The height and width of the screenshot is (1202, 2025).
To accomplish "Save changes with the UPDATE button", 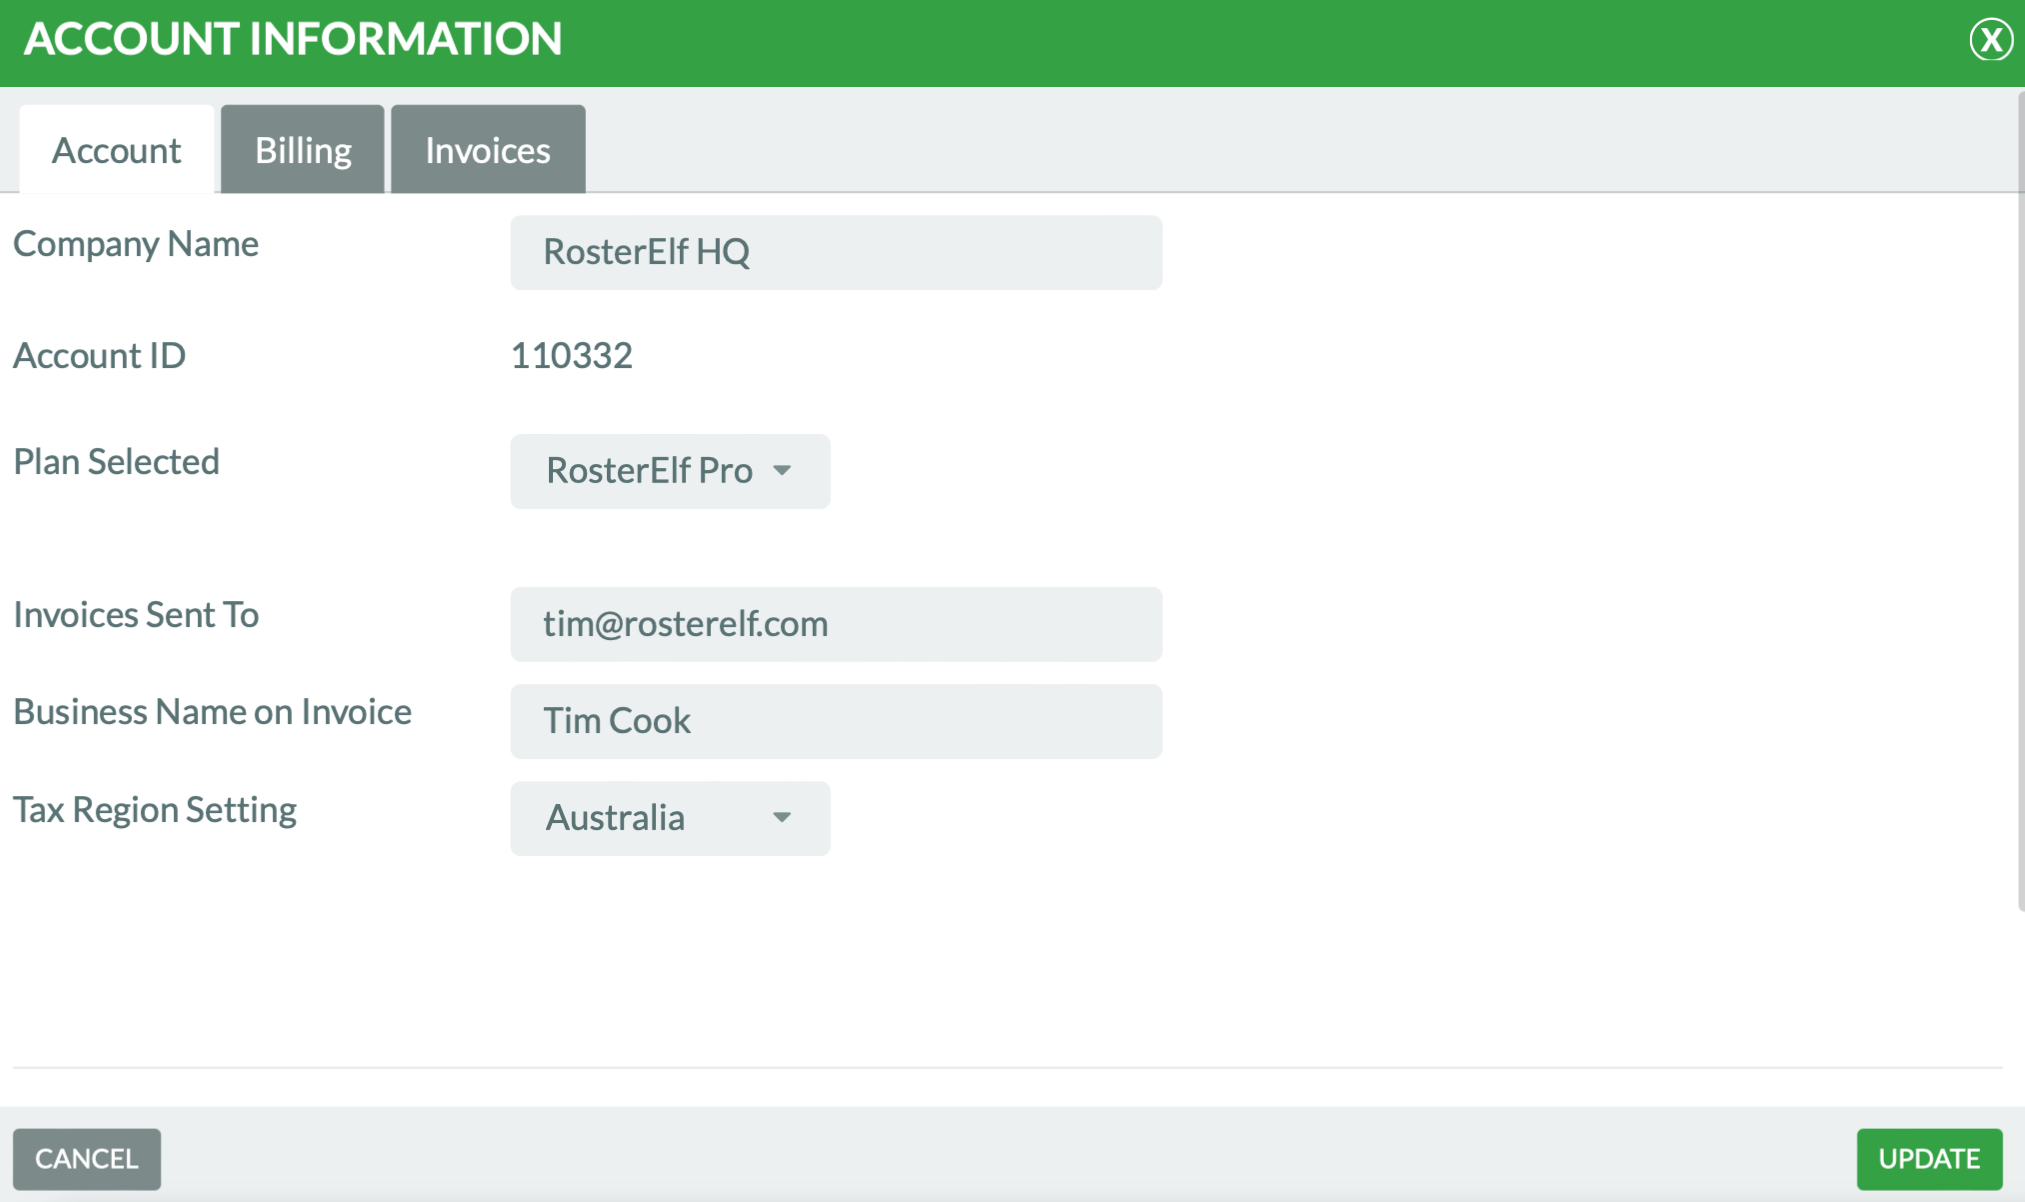I will (1929, 1159).
